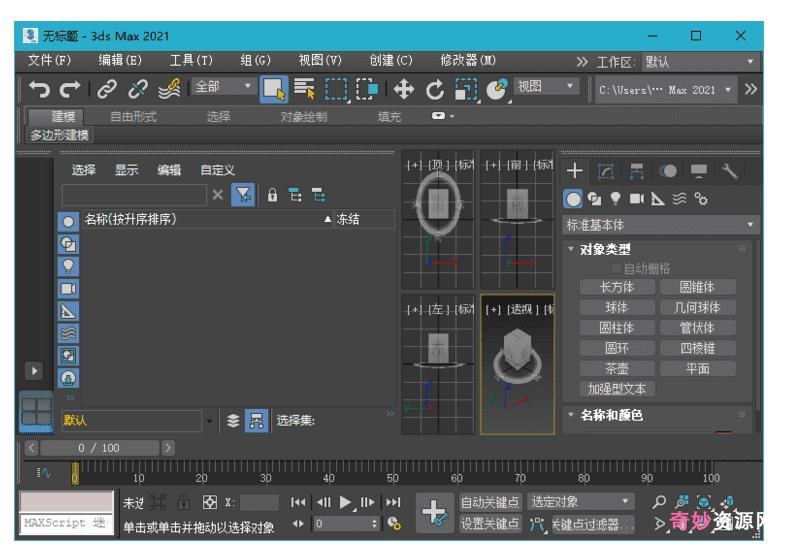The height and width of the screenshot is (550, 786).
Task: Select Cameras category in Create panel
Action: [637, 199]
